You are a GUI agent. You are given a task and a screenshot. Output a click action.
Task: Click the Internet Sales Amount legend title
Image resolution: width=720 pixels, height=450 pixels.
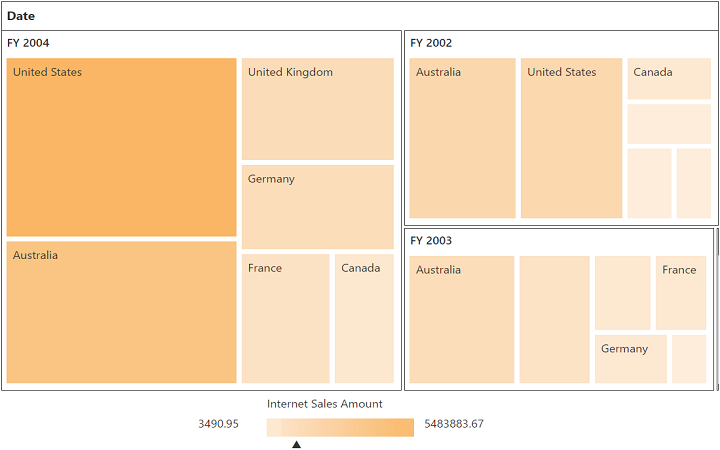tap(325, 404)
